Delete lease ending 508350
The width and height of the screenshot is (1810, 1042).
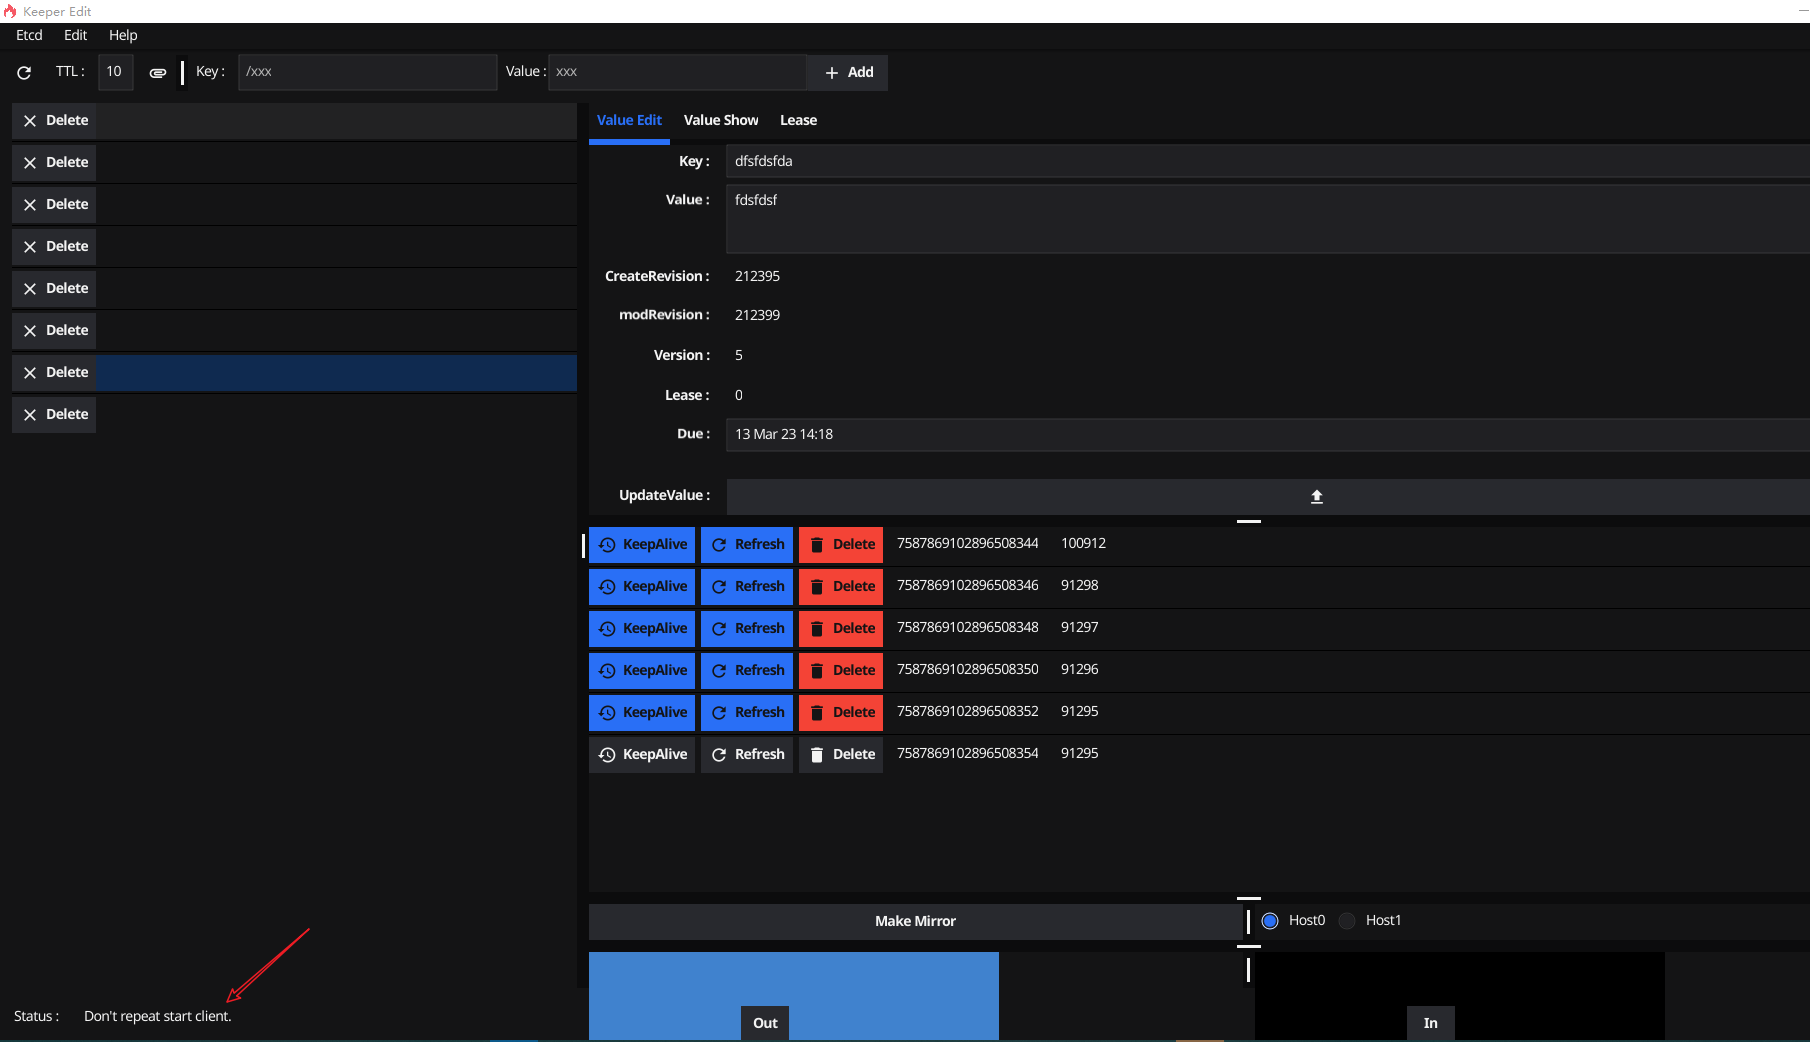[x=841, y=671]
